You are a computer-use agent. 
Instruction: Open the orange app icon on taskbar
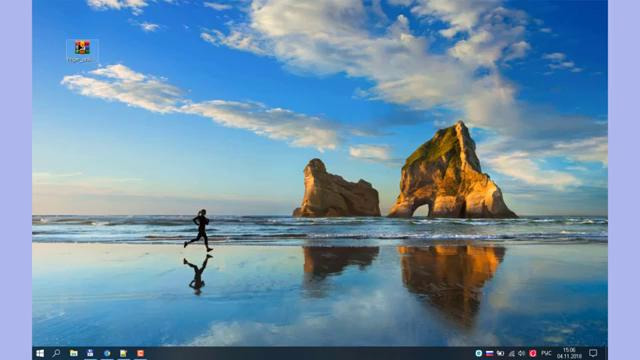[140, 353]
